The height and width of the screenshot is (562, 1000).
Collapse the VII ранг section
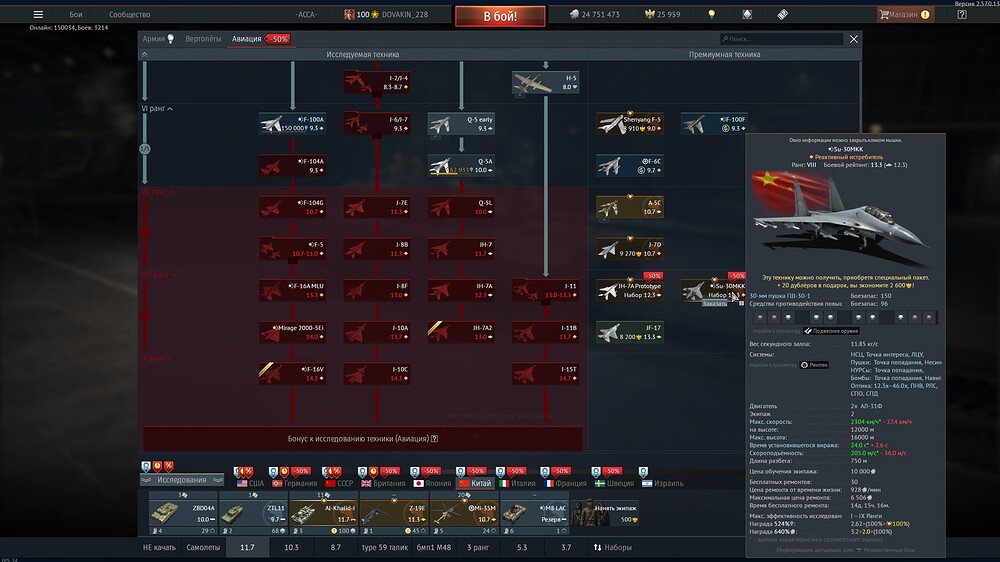point(158,191)
